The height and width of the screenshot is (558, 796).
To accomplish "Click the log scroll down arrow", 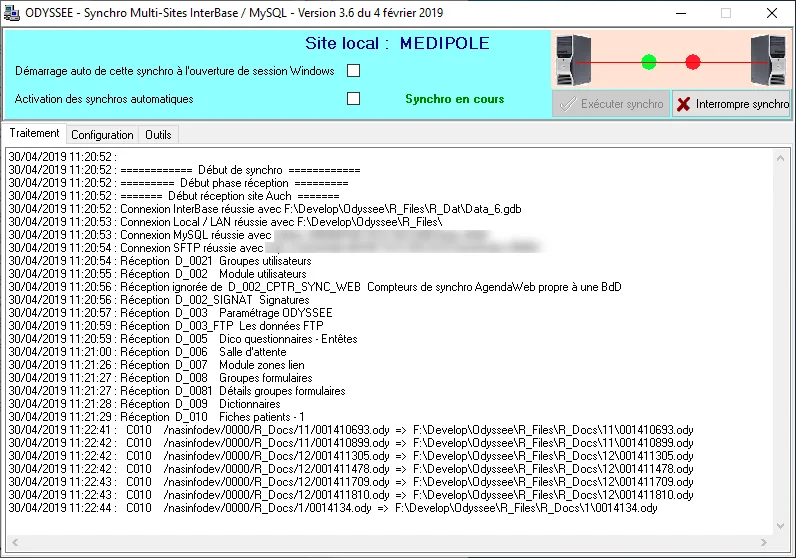I will pos(780,526).
